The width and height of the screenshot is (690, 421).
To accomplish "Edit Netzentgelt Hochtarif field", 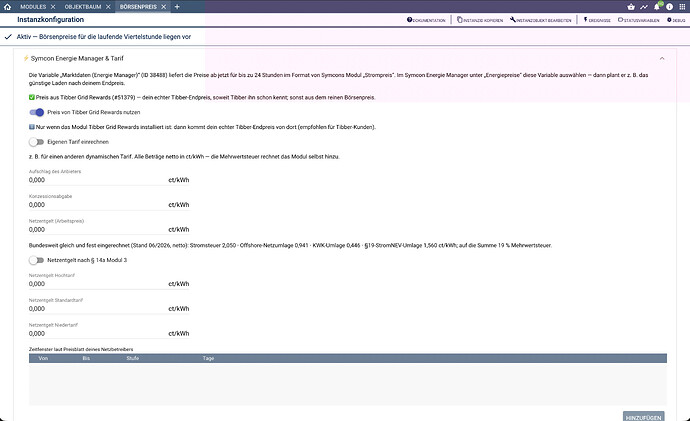I will point(109,284).
